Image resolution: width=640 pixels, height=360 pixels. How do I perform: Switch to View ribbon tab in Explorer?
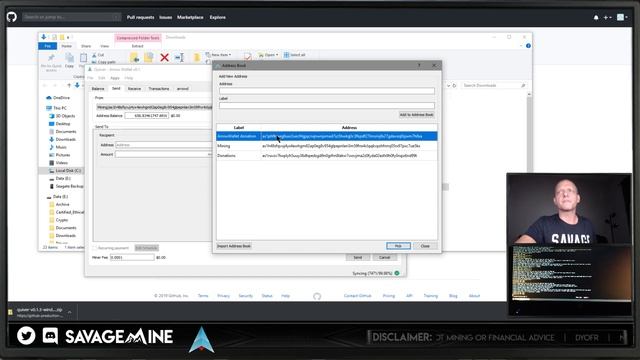coord(104,46)
